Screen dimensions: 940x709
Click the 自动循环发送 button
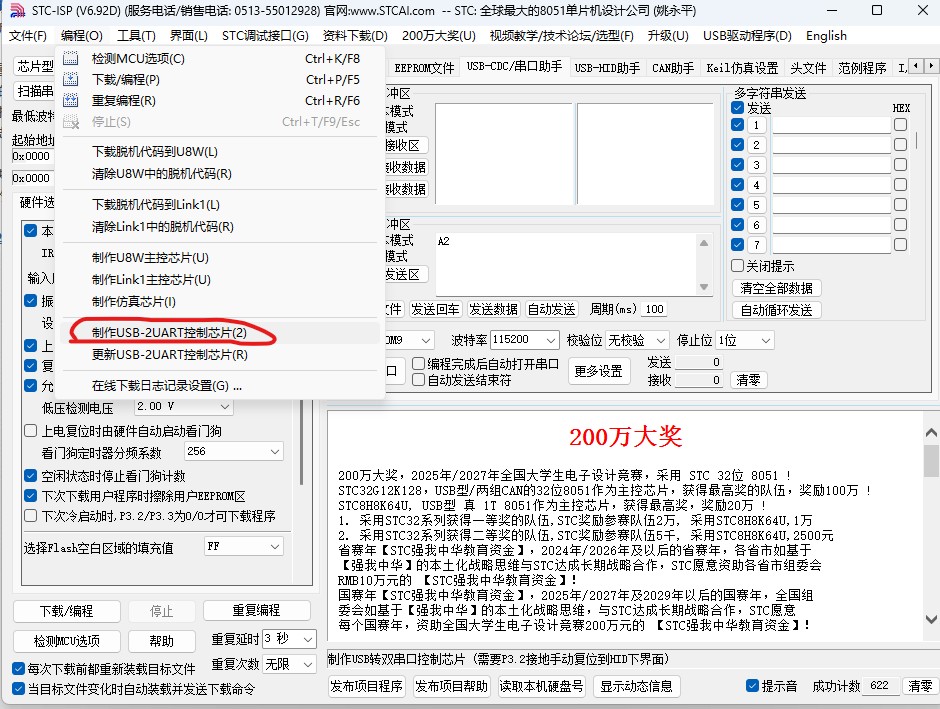[776, 310]
